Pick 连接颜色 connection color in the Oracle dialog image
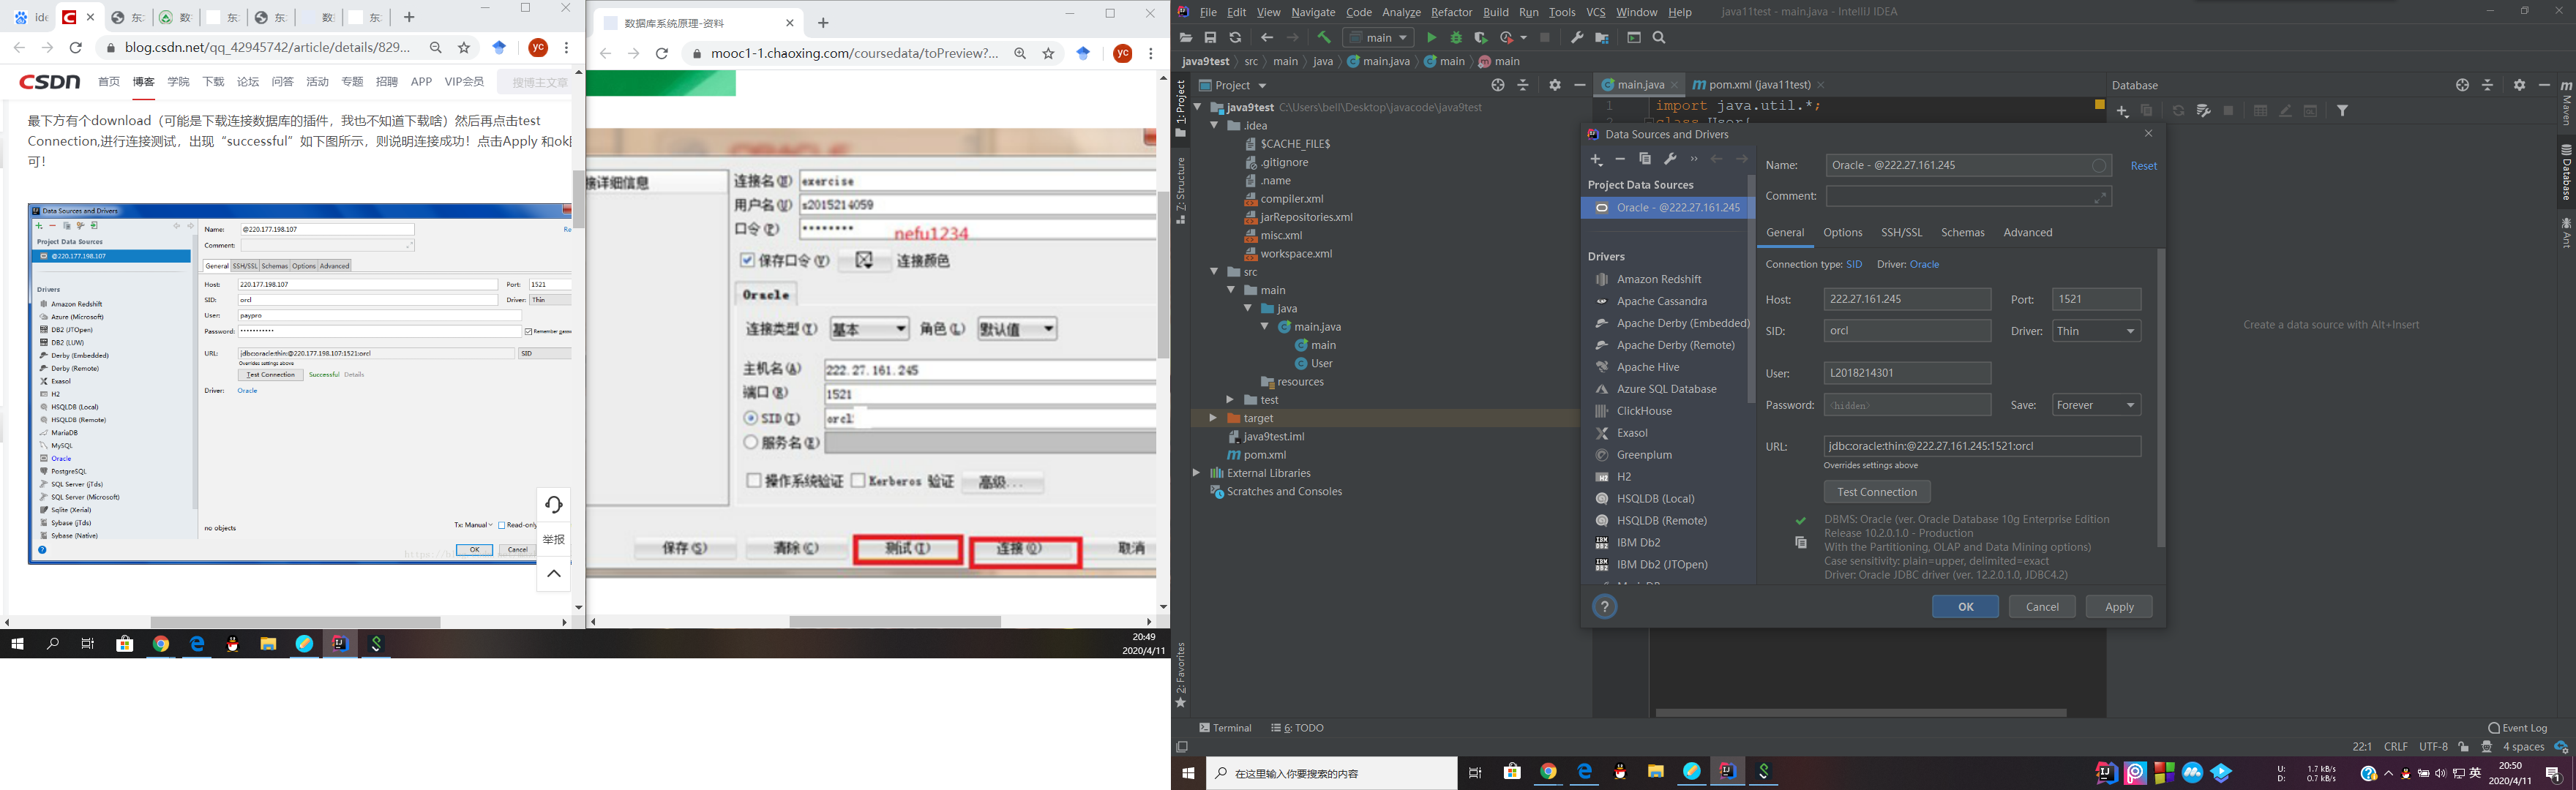Viewport: 2576px width, 790px height. [x=865, y=260]
